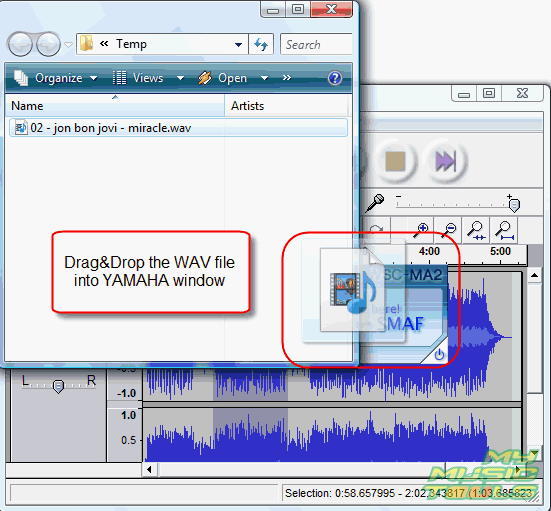Open recent pages dropdown next to Forward
551x511 pixels.
pyautogui.click(x=69, y=45)
